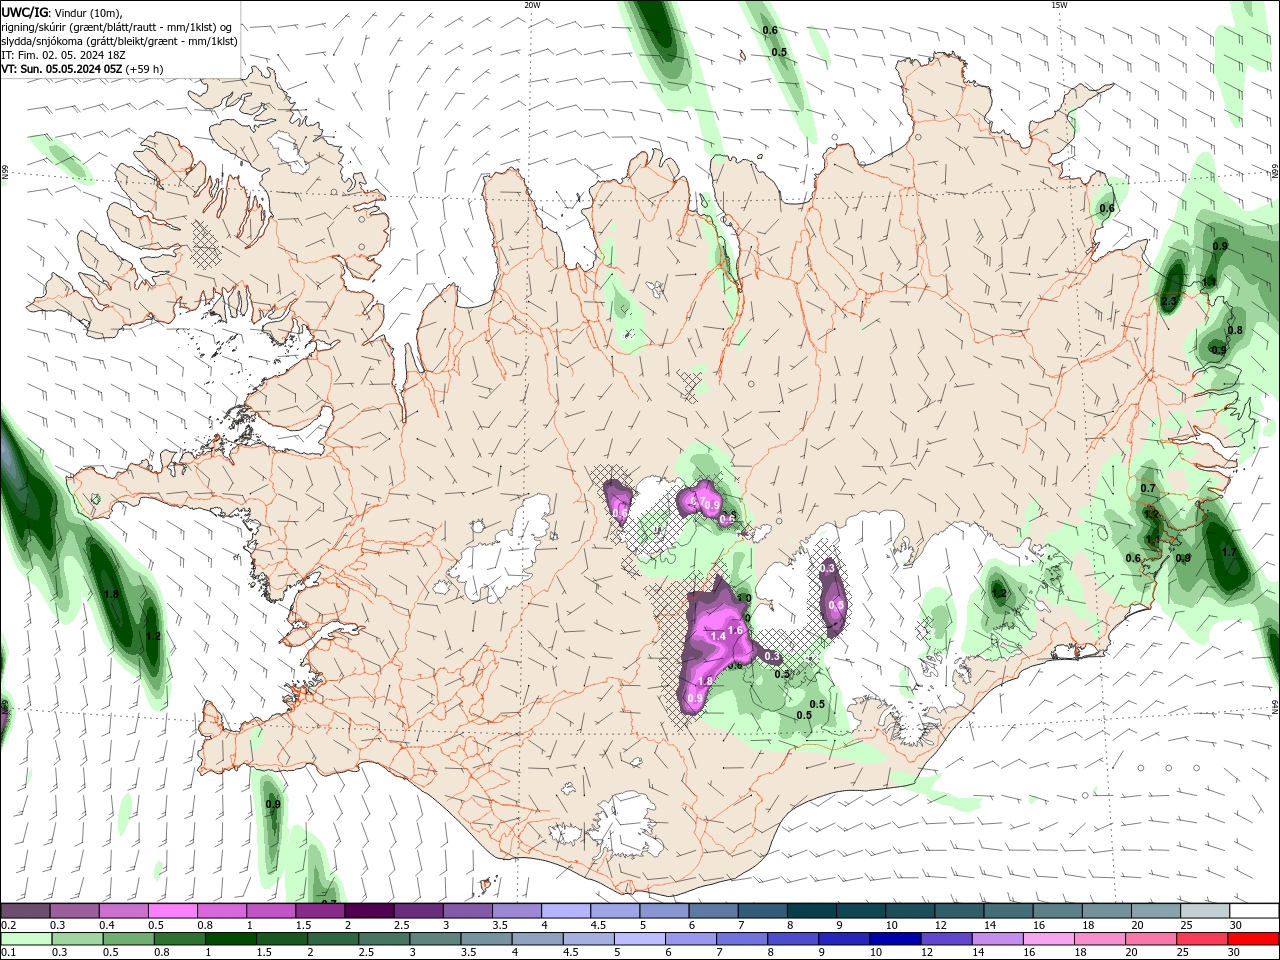Select violet rain-scale swatch between 12 and 14
Image resolution: width=1280 pixels, height=960 pixels.
[x=945, y=939]
